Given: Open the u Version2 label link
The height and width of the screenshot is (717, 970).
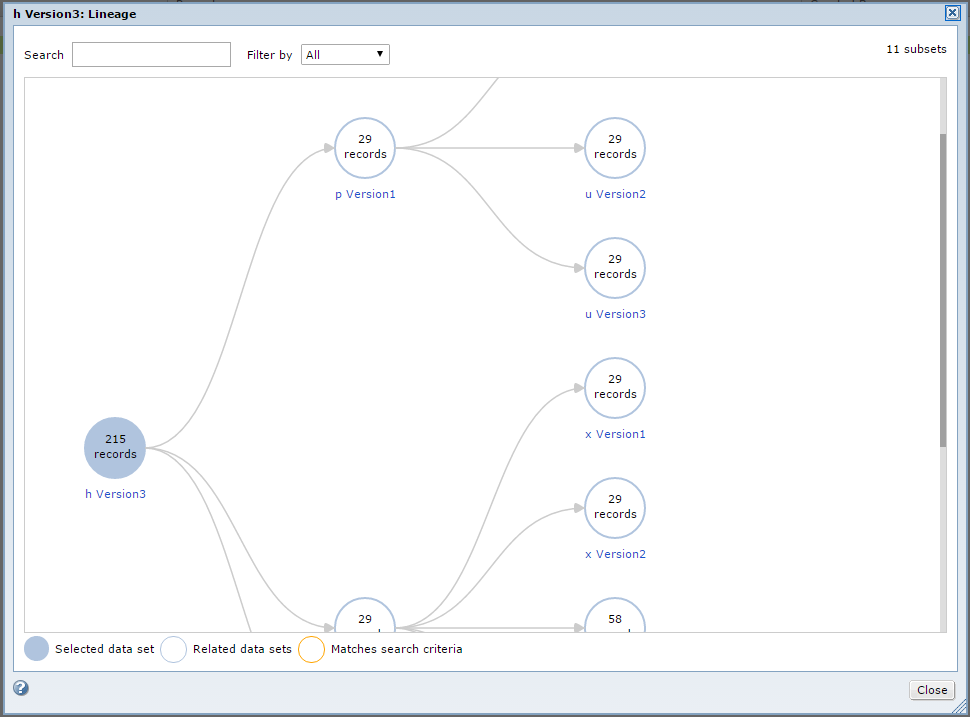Looking at the screenshot, I should pyautogui.click(x=615, y=194).
